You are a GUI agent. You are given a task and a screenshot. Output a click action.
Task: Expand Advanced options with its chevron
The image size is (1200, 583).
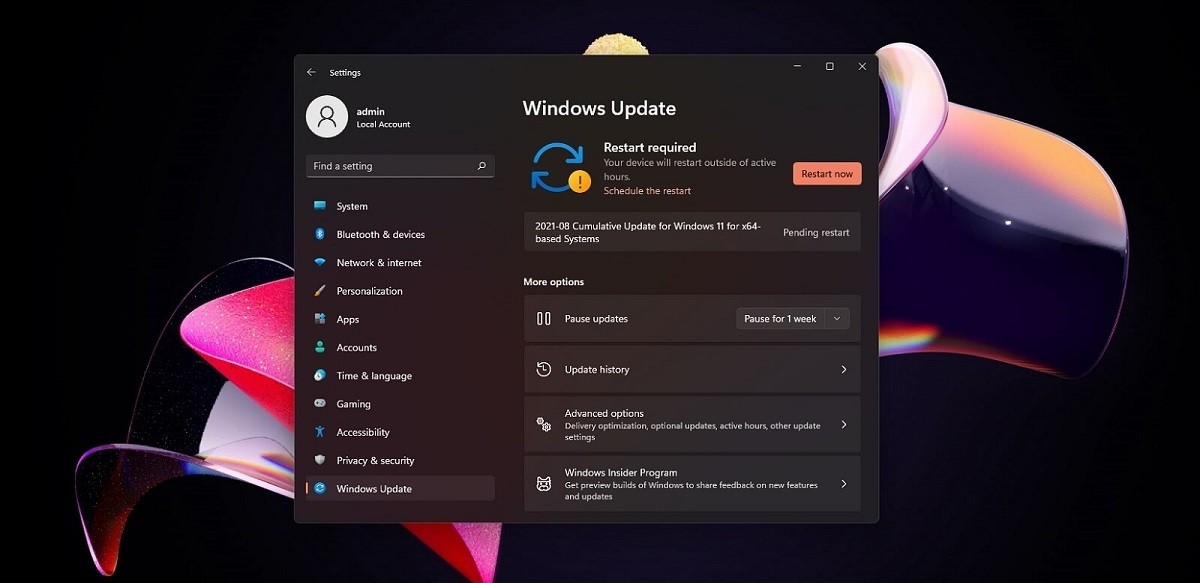(844, 424)
